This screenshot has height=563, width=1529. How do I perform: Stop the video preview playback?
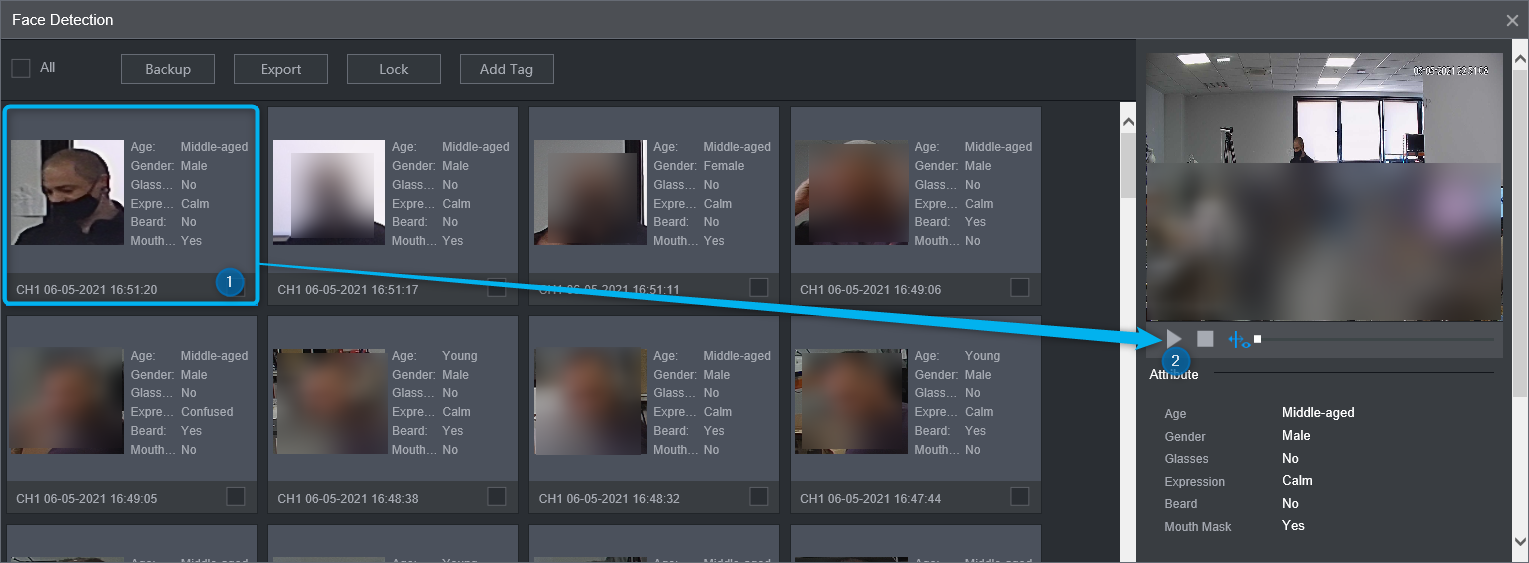point(1206,339)
